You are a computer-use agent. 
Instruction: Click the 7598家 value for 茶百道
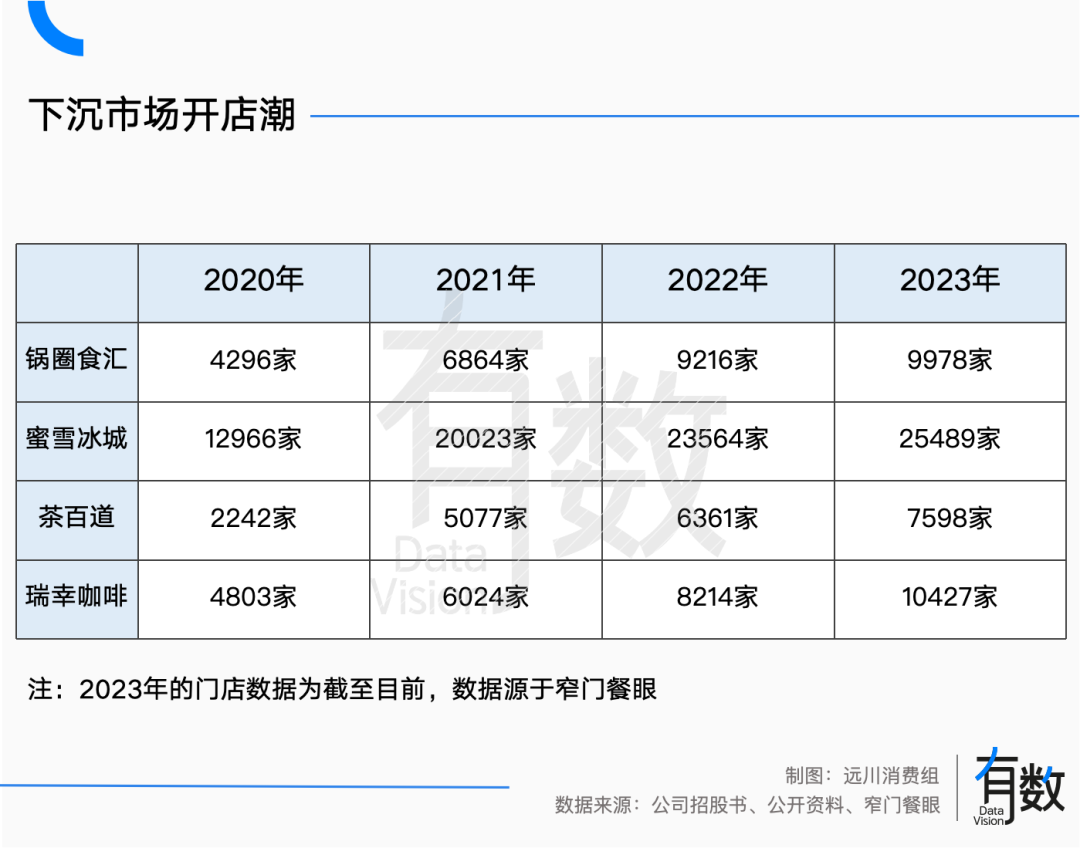[950, 520]
